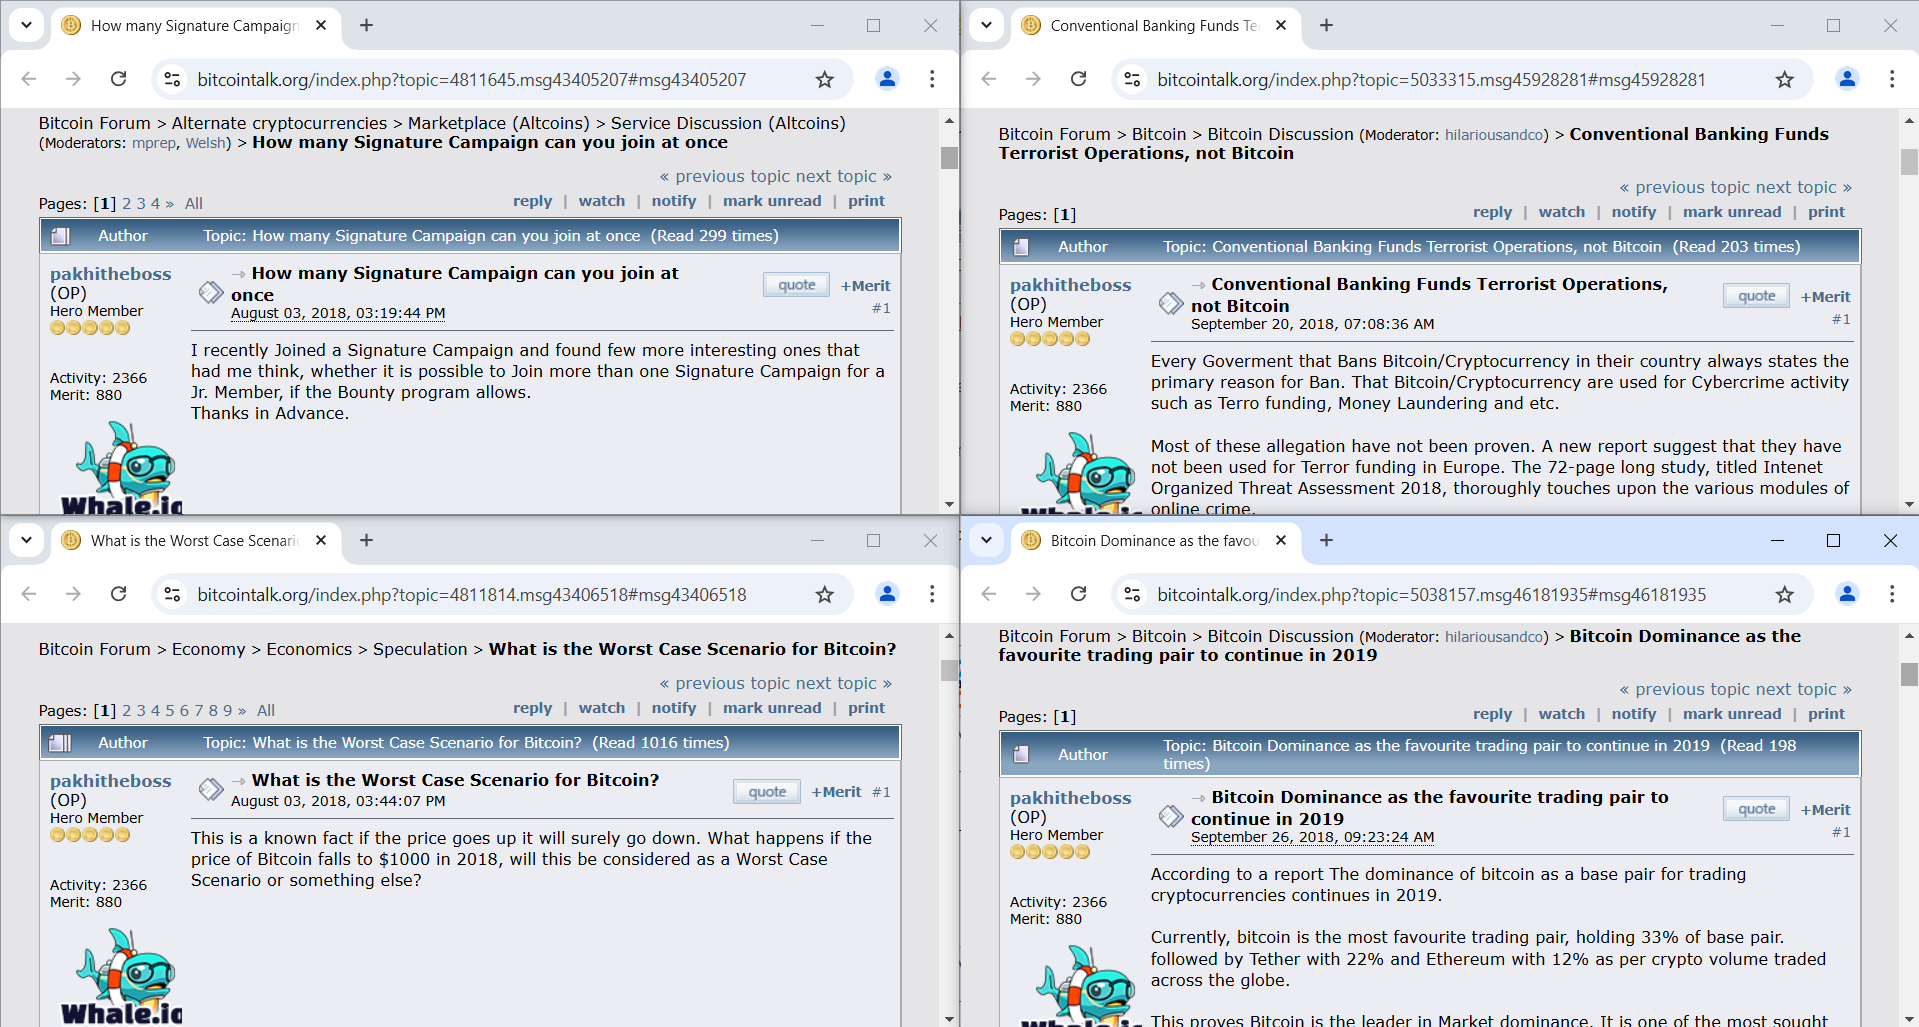Select the 'Conventional Banking Funds' tab
Image resolution: width=1919 pixels, height=1027 pixels.
pyautogui.click(x=1155, y=25)
